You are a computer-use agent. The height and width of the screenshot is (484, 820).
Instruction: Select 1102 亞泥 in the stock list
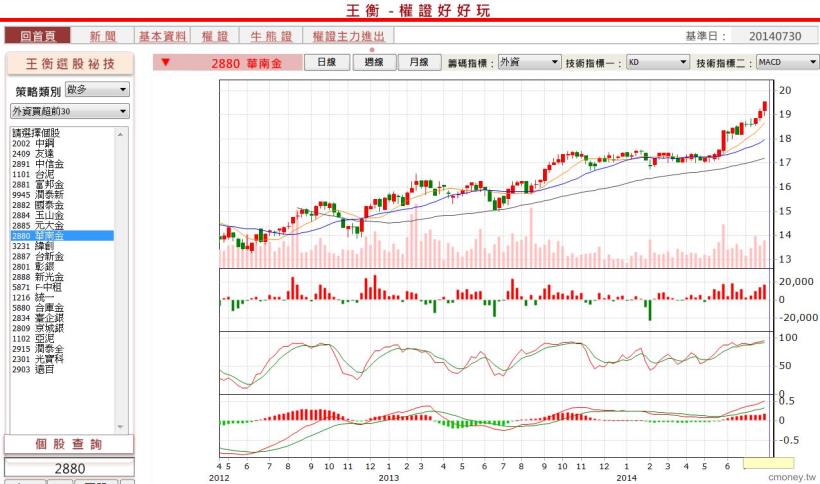[62, 339]
